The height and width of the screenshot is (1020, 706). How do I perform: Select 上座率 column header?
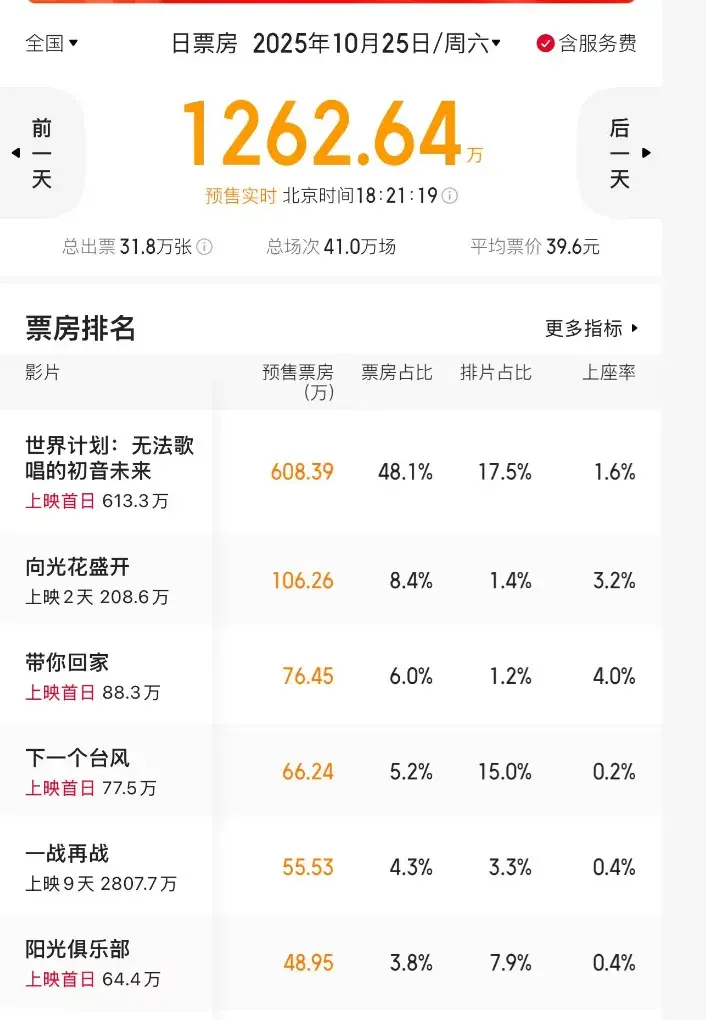[x=609, y=373]
